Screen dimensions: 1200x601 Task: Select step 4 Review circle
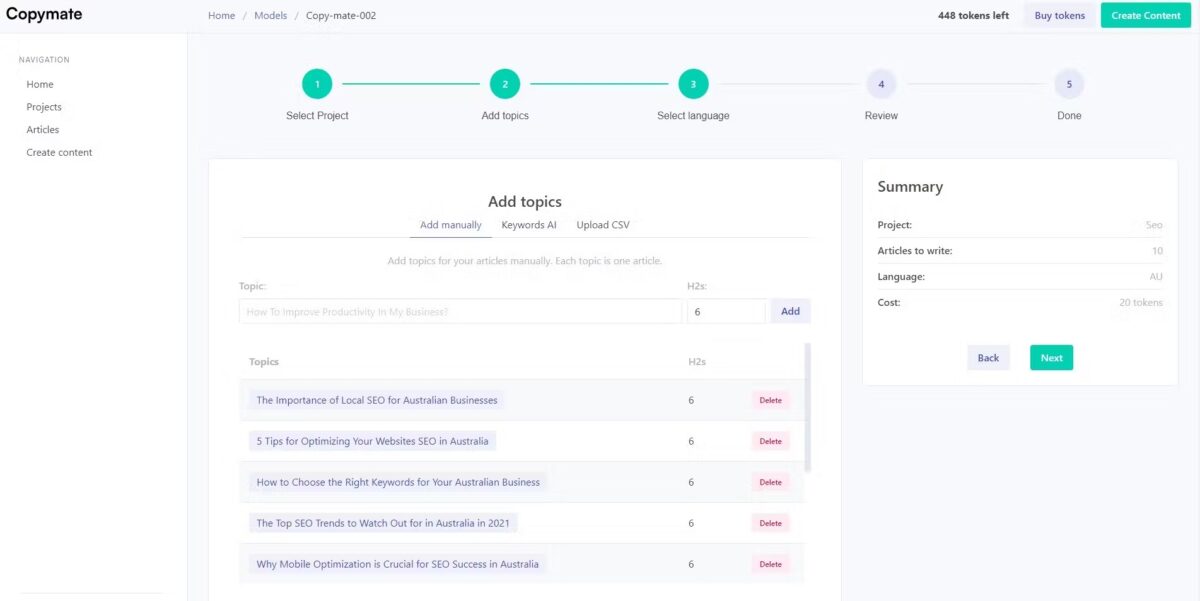881,85
